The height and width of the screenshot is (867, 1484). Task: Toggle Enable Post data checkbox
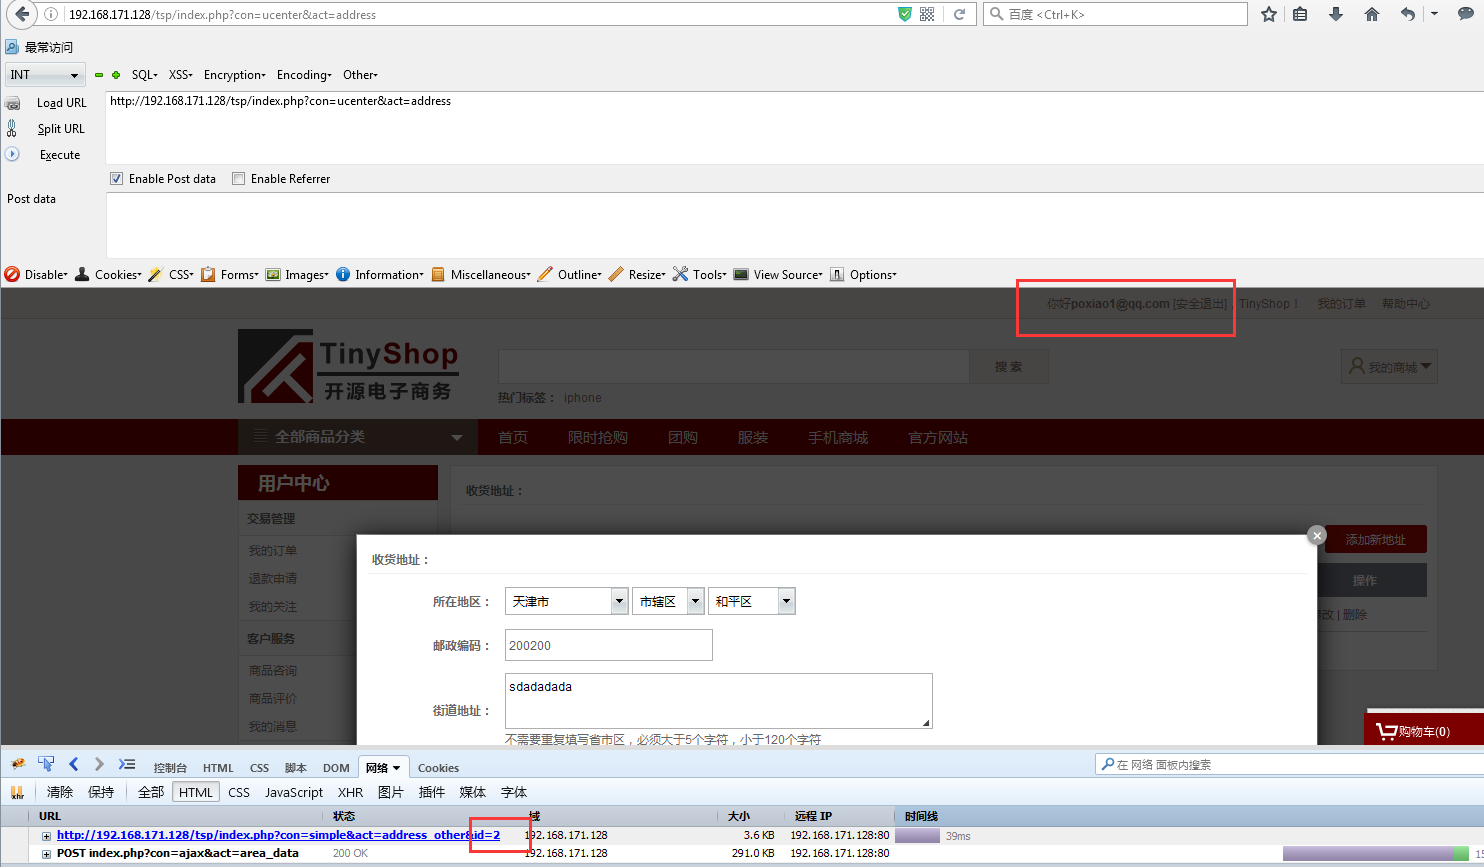point(116,179)
